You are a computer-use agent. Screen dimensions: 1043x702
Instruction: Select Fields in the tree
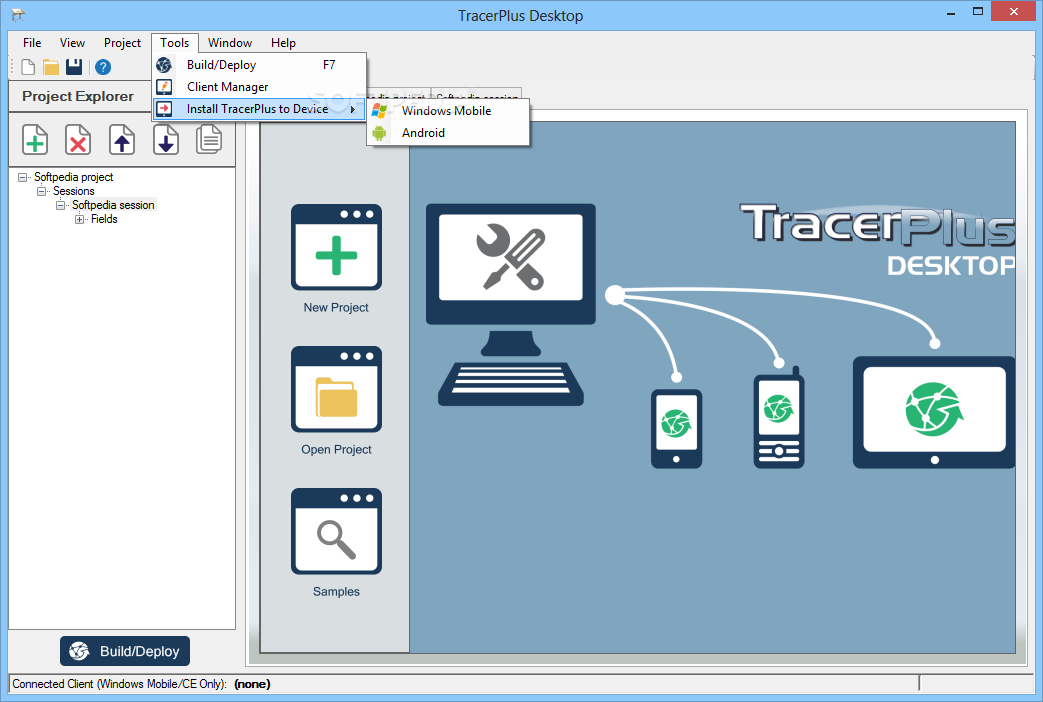[x=104, y=219]
